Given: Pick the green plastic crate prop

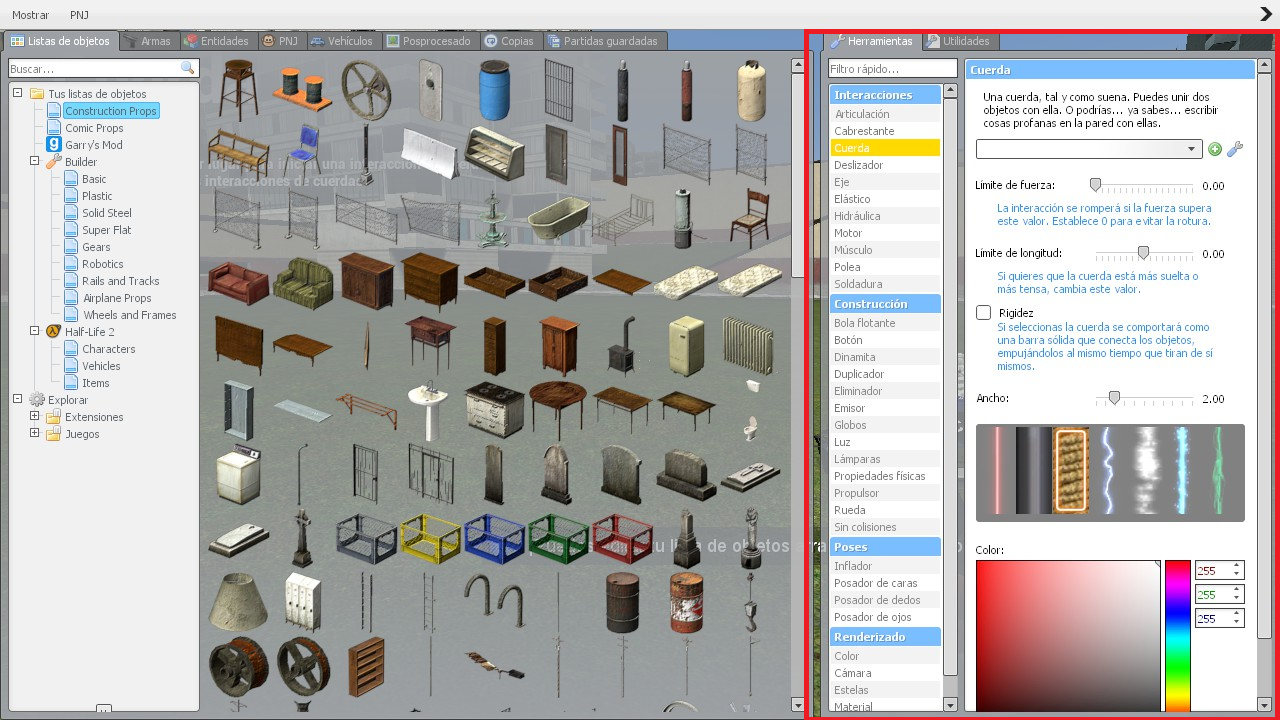Looking at the screenshot, I should [558, 538].
